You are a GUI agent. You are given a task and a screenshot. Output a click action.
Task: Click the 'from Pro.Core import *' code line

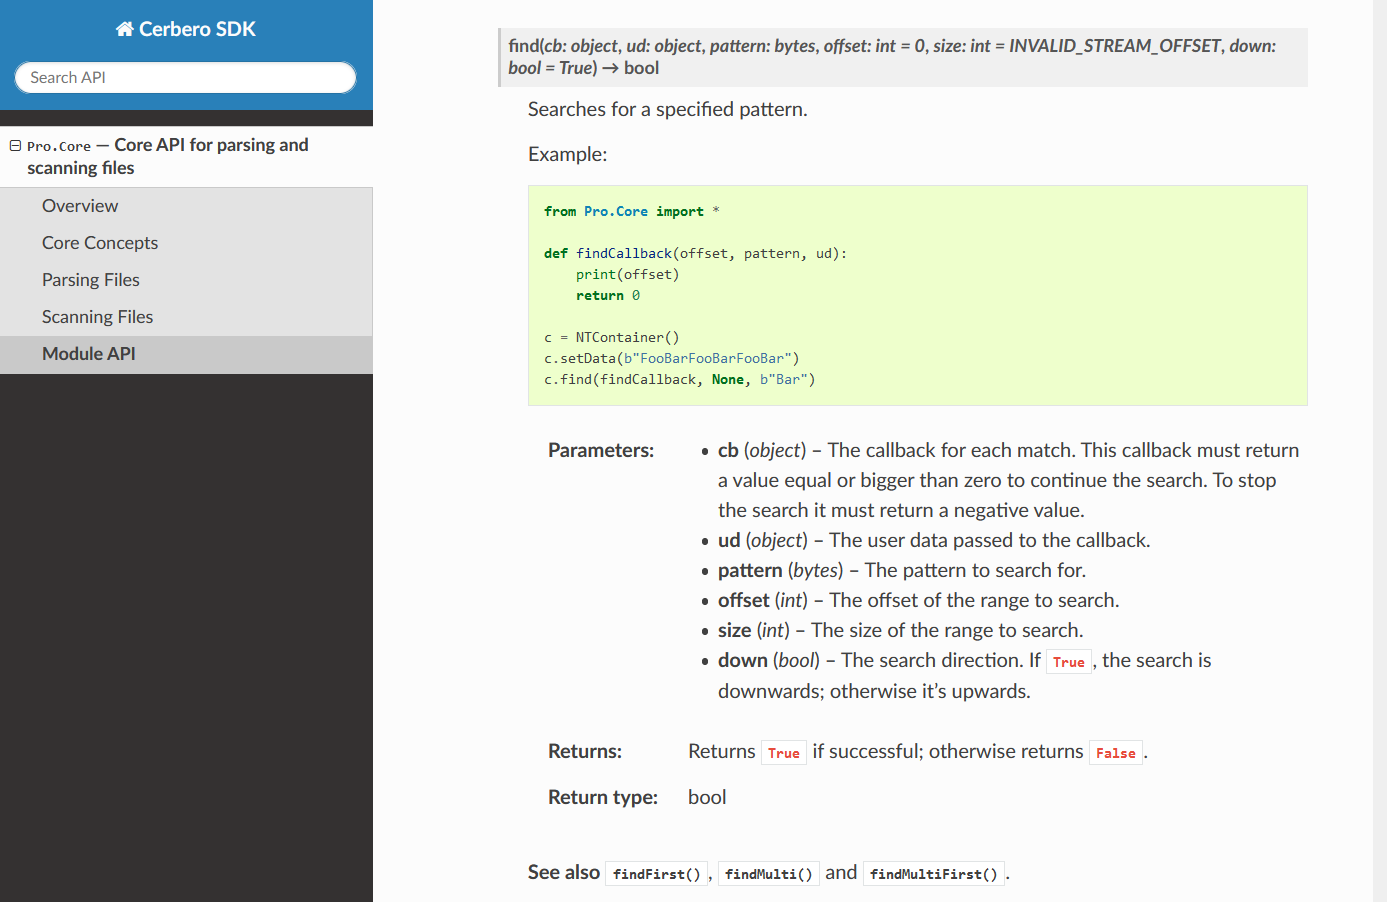pyautogui.click(x=631, y=211)
